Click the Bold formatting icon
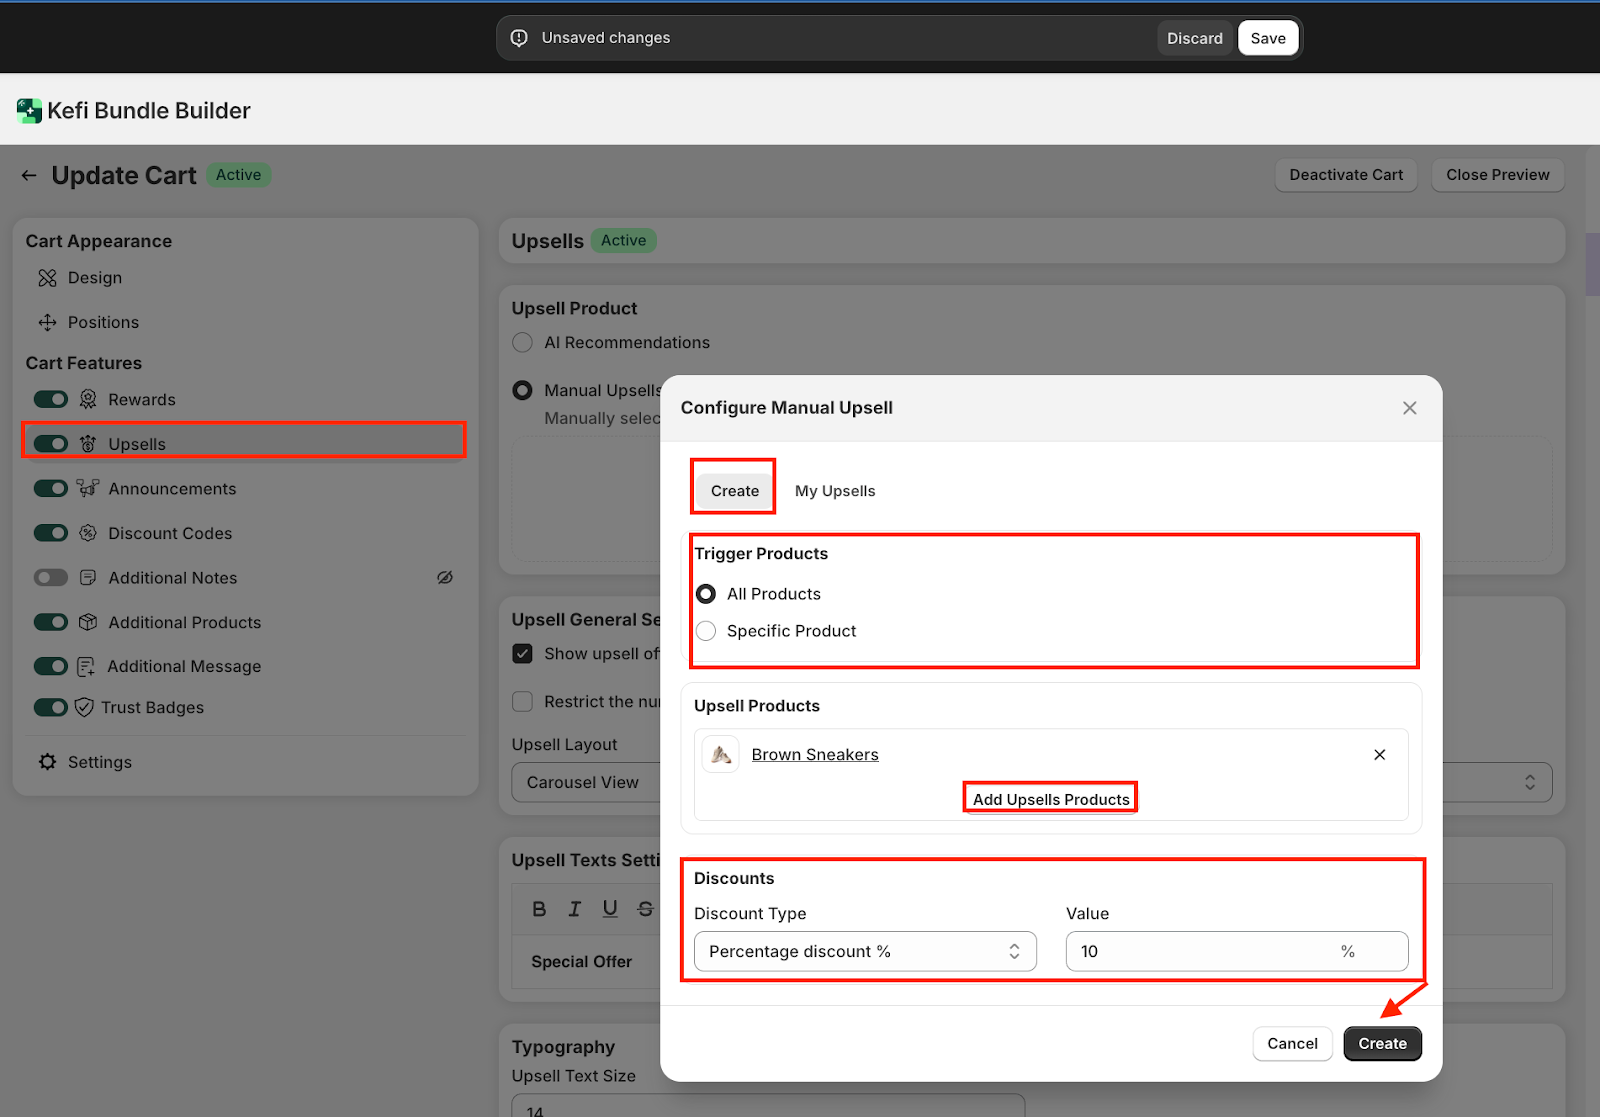Screen dimensions: 1600x1117 pos(539,909)
